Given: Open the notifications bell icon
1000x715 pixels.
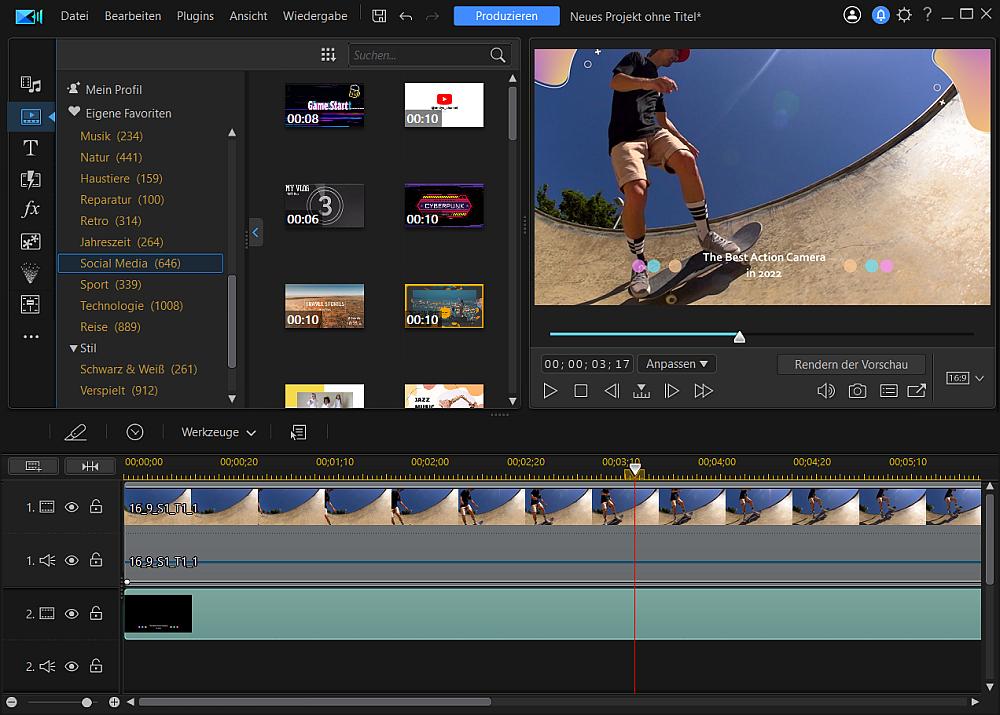Looking at the screenshot, I should [880, 15].
